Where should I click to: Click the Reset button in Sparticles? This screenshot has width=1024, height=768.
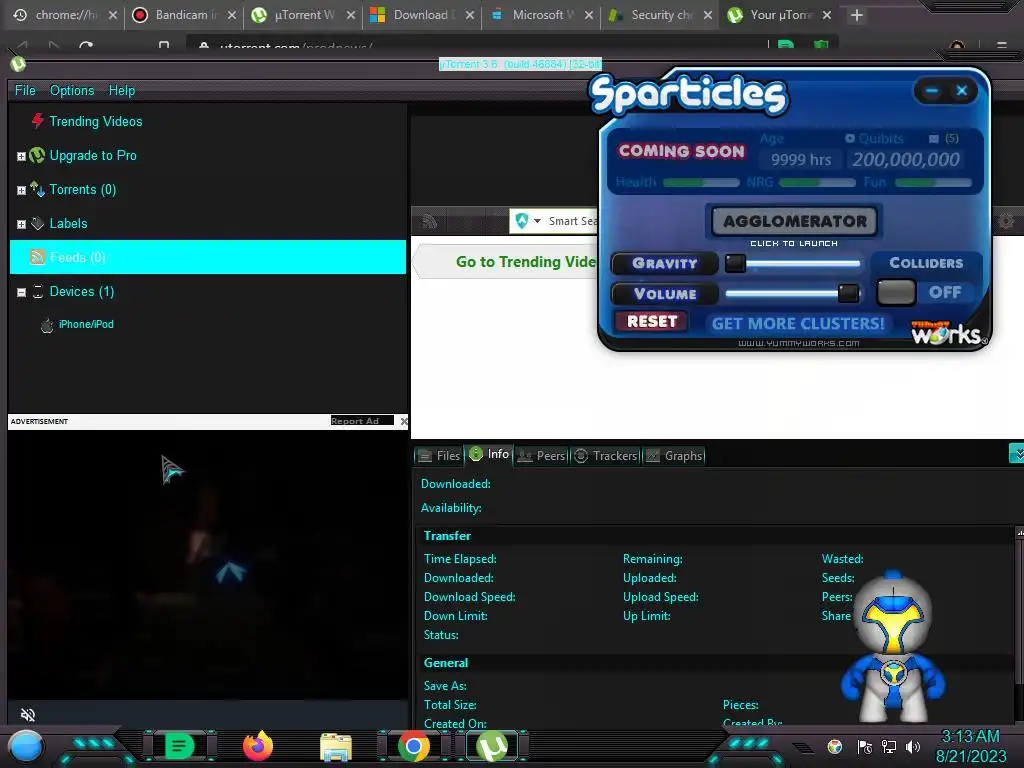(x=651, y=321)
